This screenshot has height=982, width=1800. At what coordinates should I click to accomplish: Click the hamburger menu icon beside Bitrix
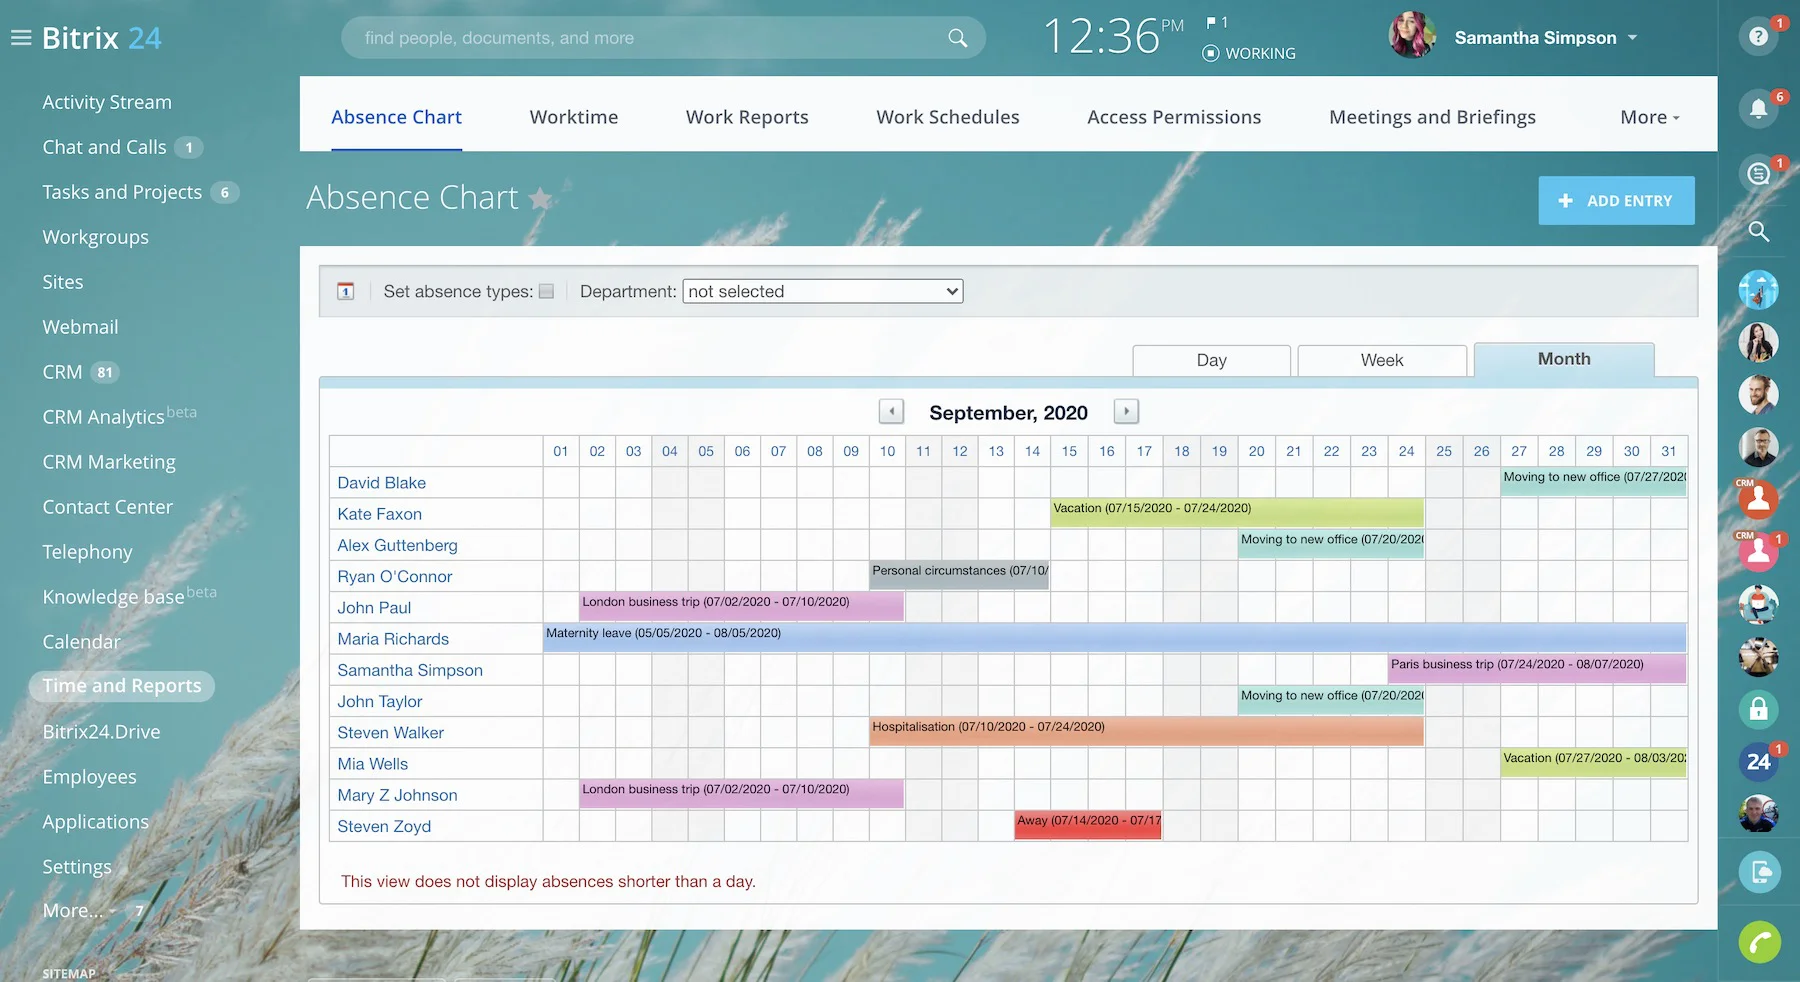[x=21, y=38]
